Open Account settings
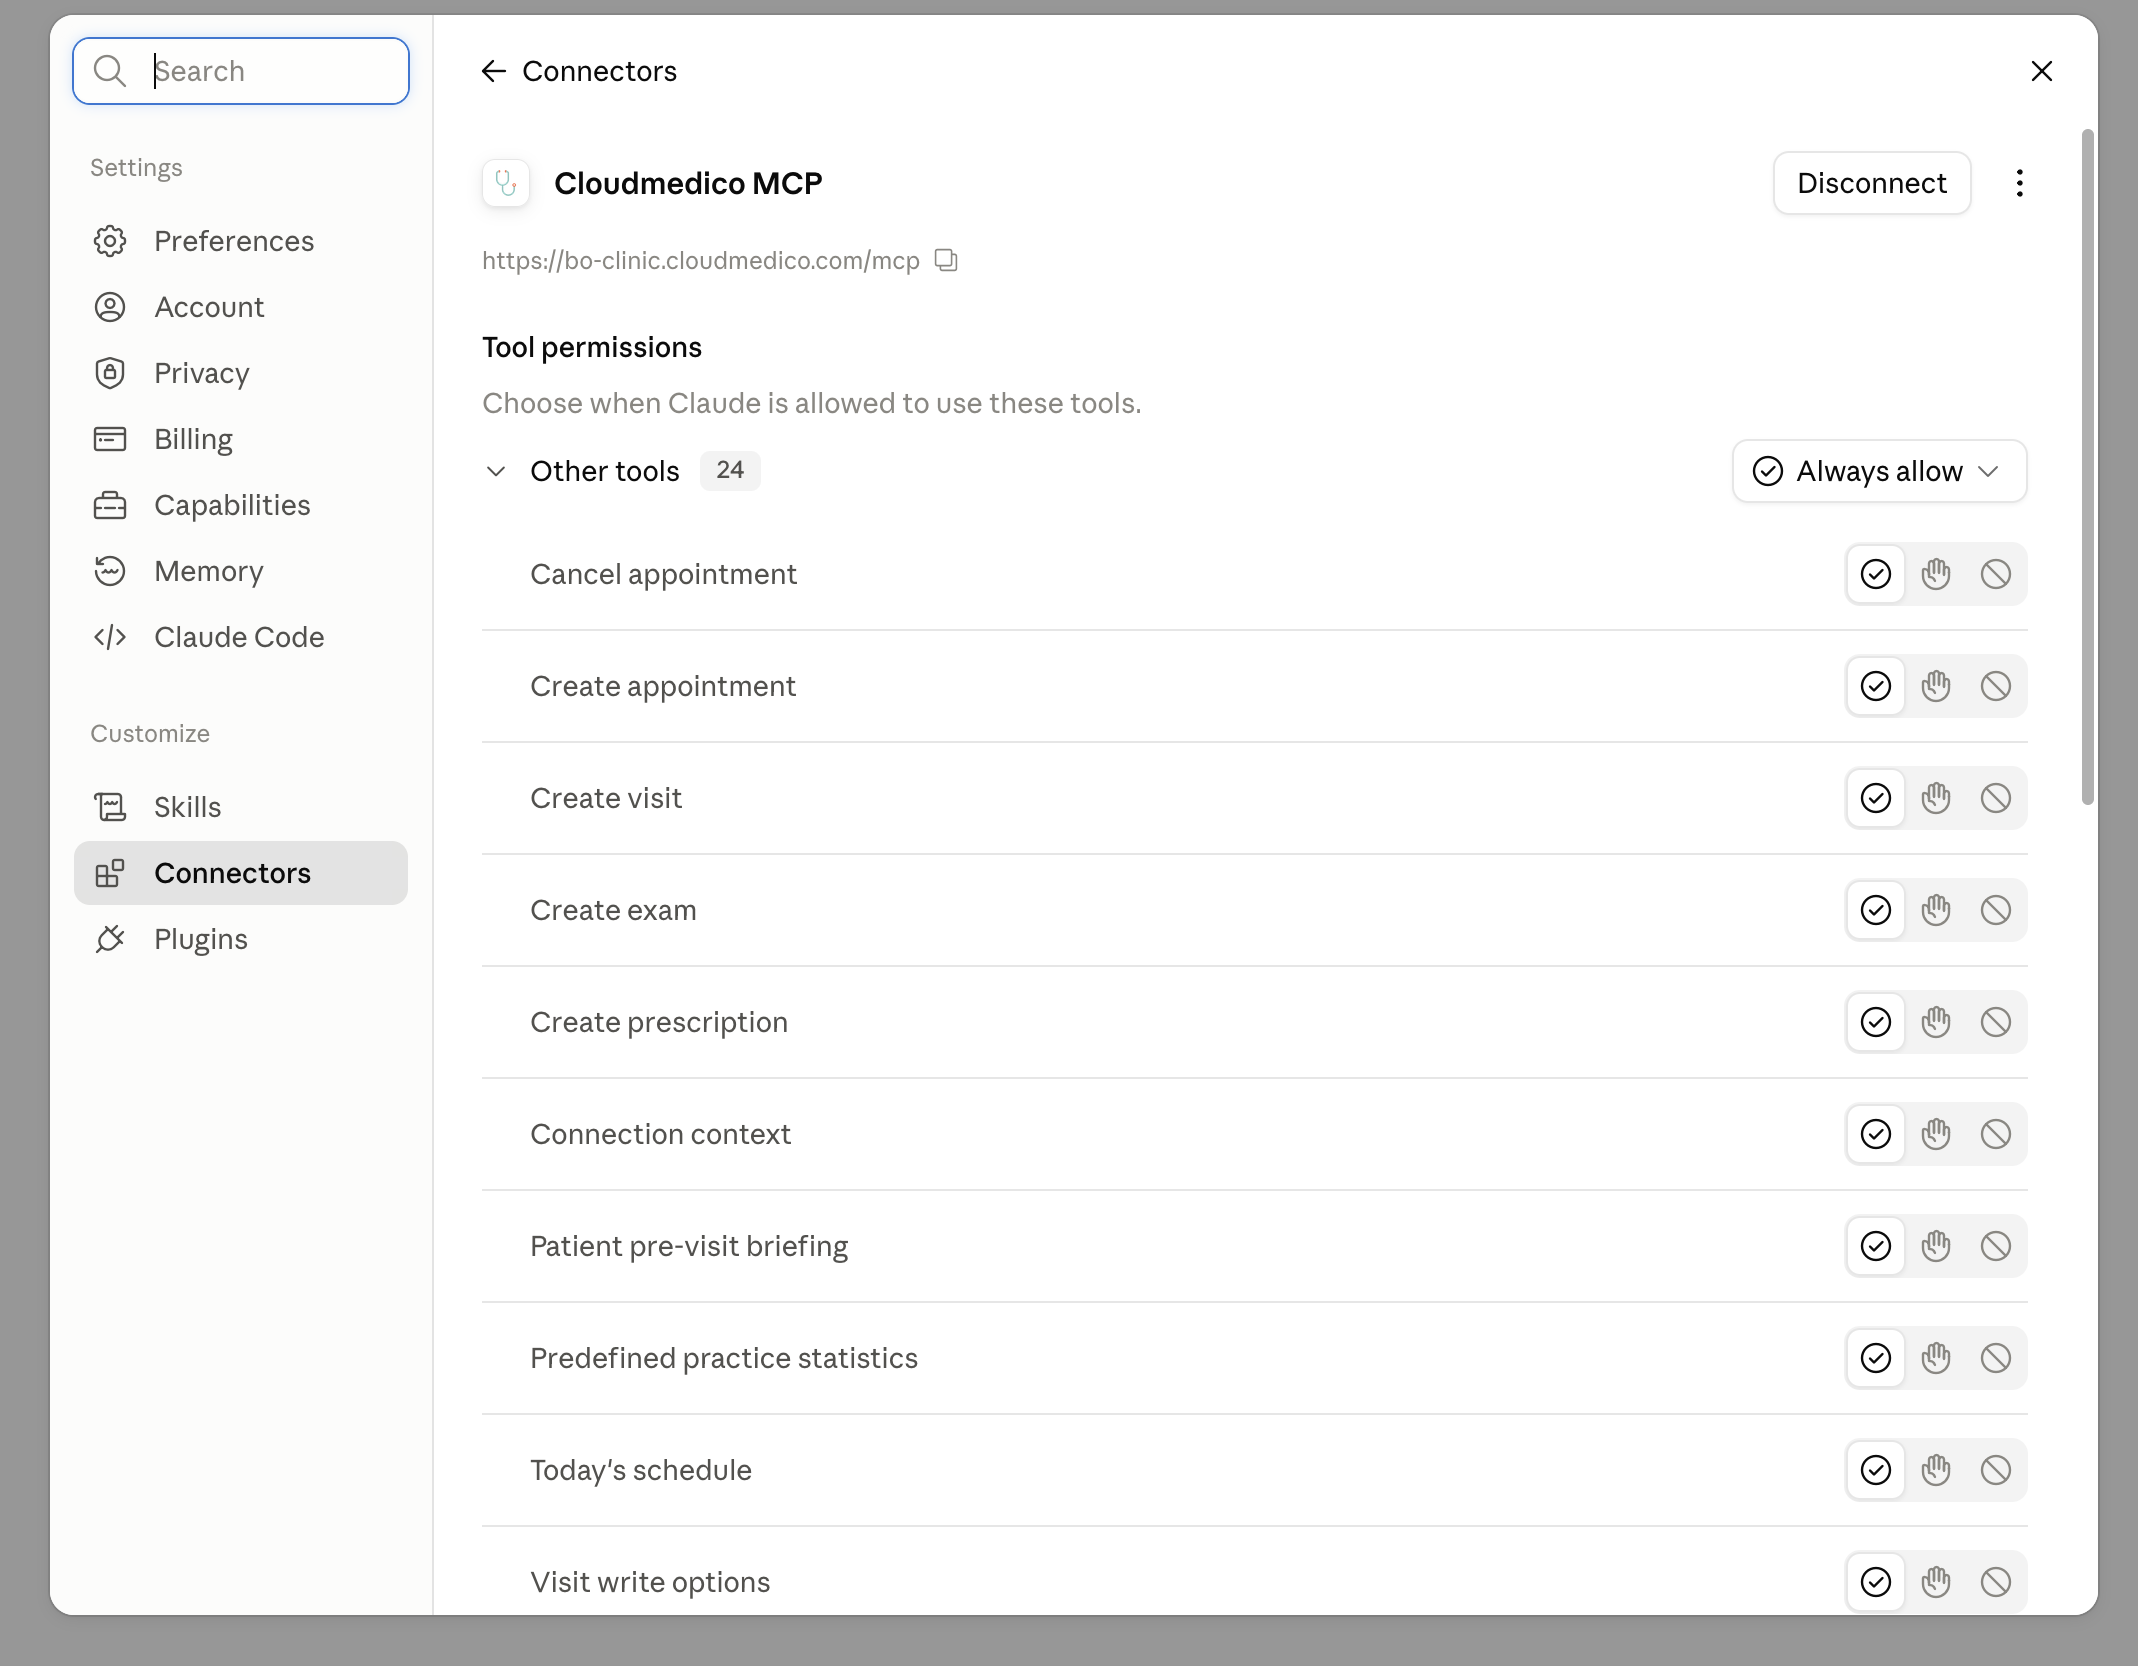The height and width of the screenshot is (1666, 2138). (x=241, y=307)
